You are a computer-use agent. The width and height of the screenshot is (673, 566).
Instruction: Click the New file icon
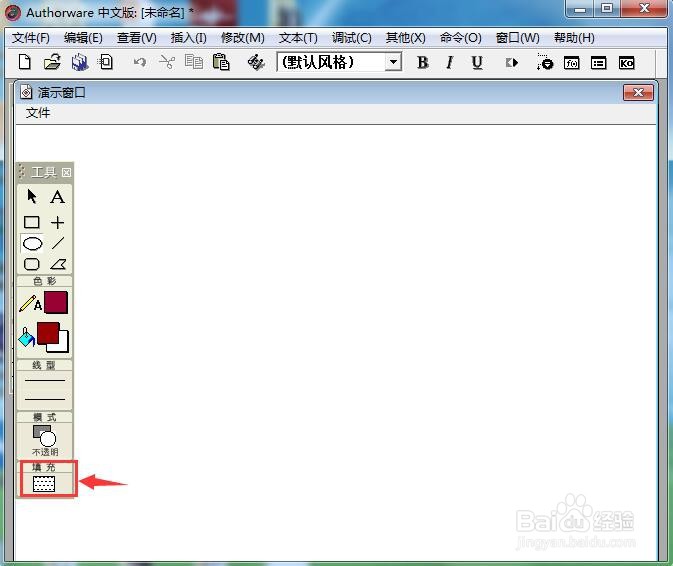click(x=25, y=62)
